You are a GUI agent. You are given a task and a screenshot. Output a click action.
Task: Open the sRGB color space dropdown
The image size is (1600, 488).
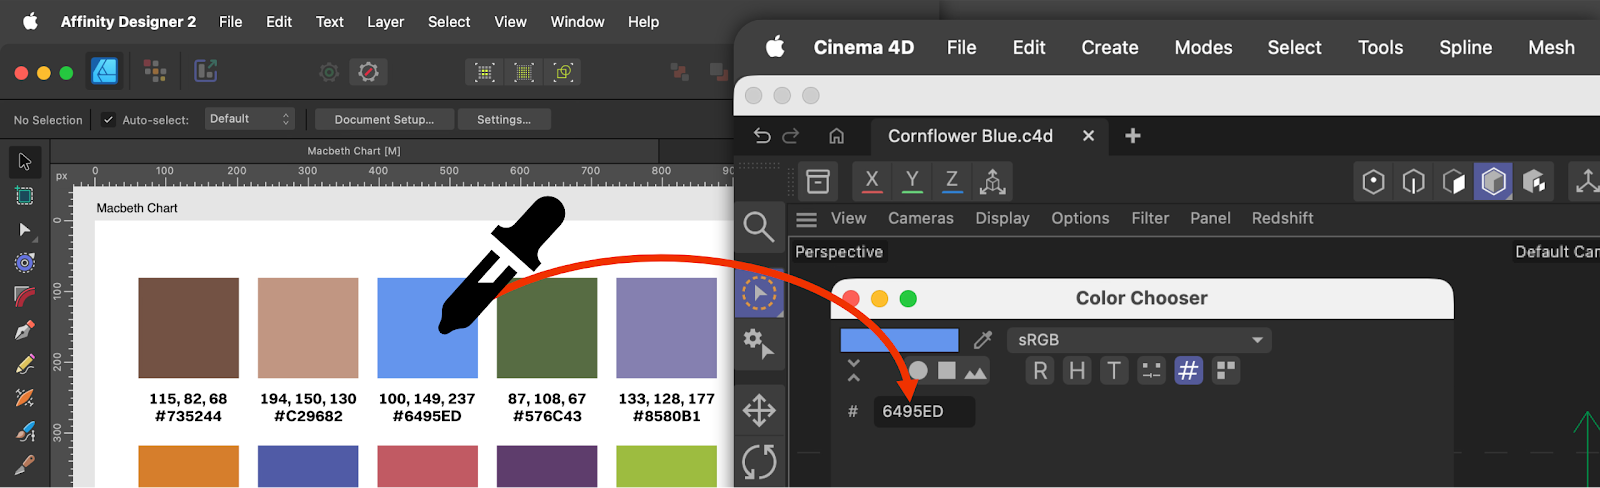1139,340
